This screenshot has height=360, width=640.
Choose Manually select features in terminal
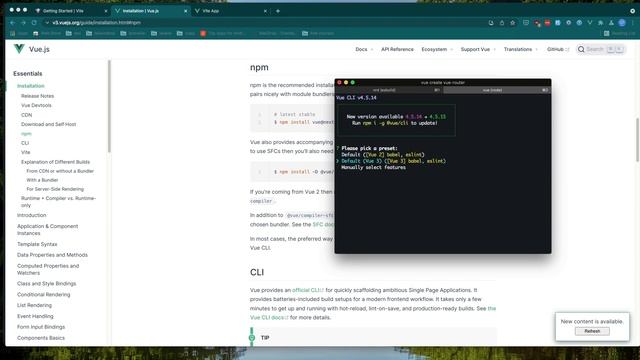point(373,167)
